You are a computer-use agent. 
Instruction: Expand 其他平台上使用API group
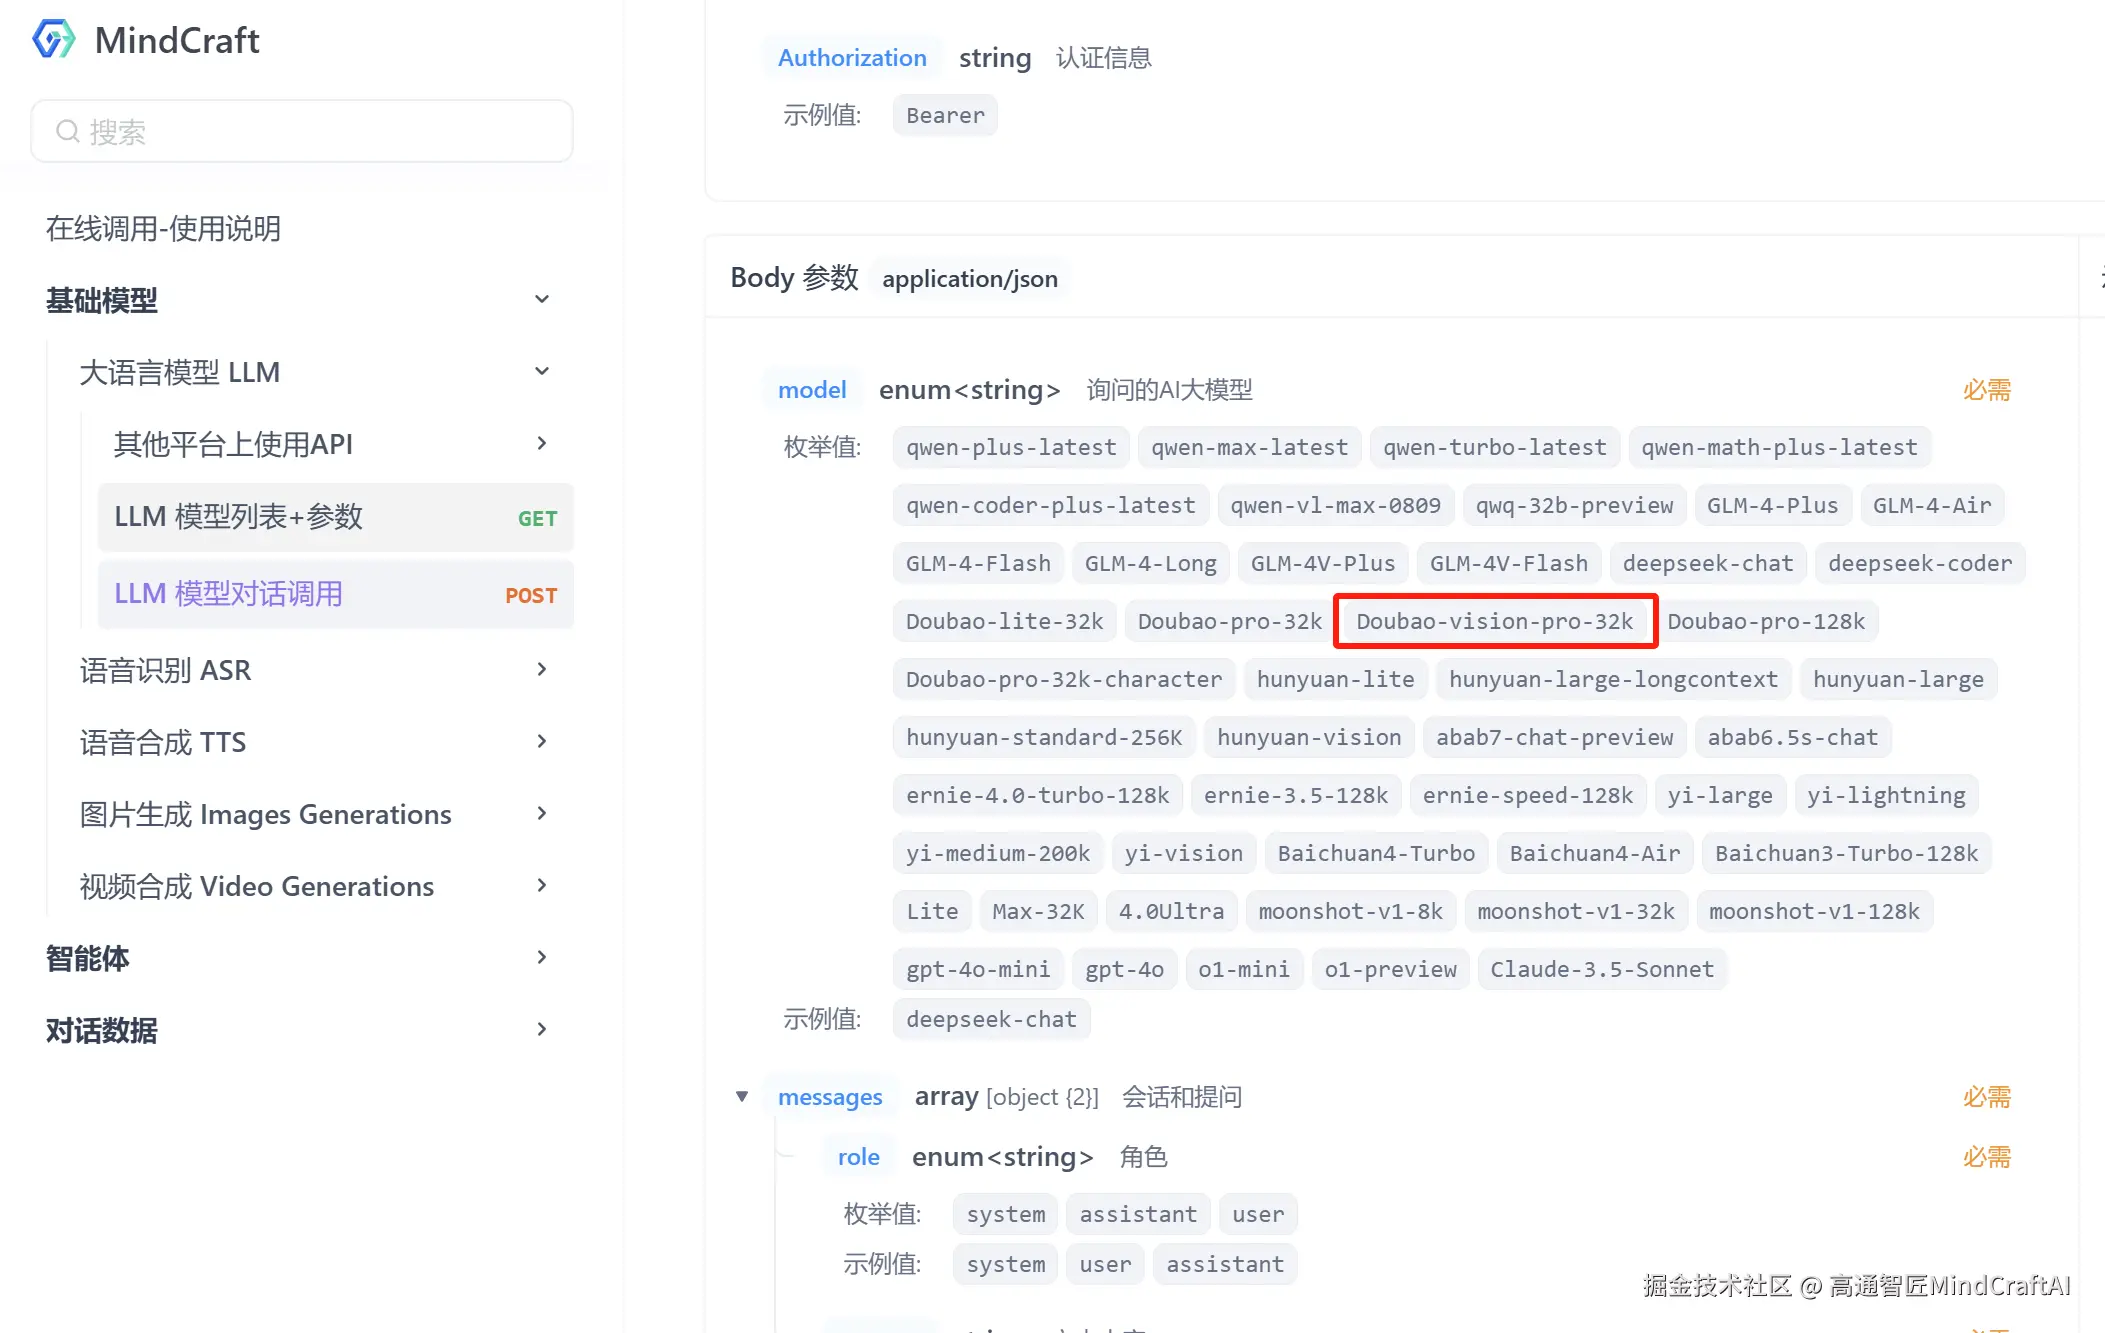[542, 444]
